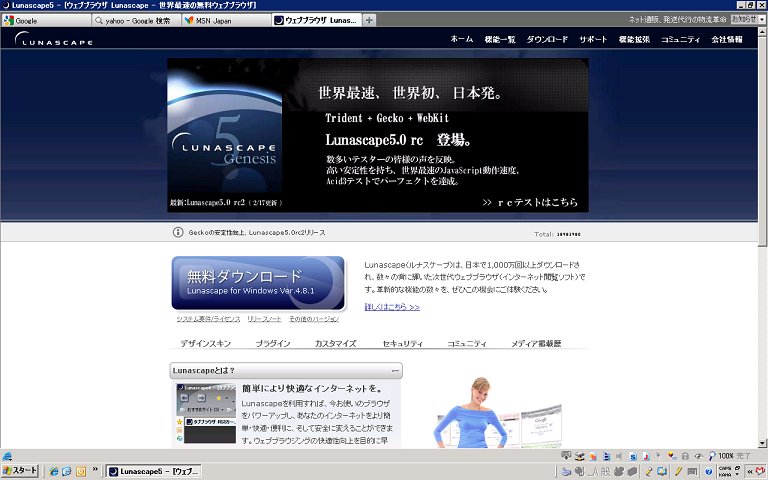Open その他のバージョン link
This screenshot has width=768, height=480.
(x=314, y=319)
